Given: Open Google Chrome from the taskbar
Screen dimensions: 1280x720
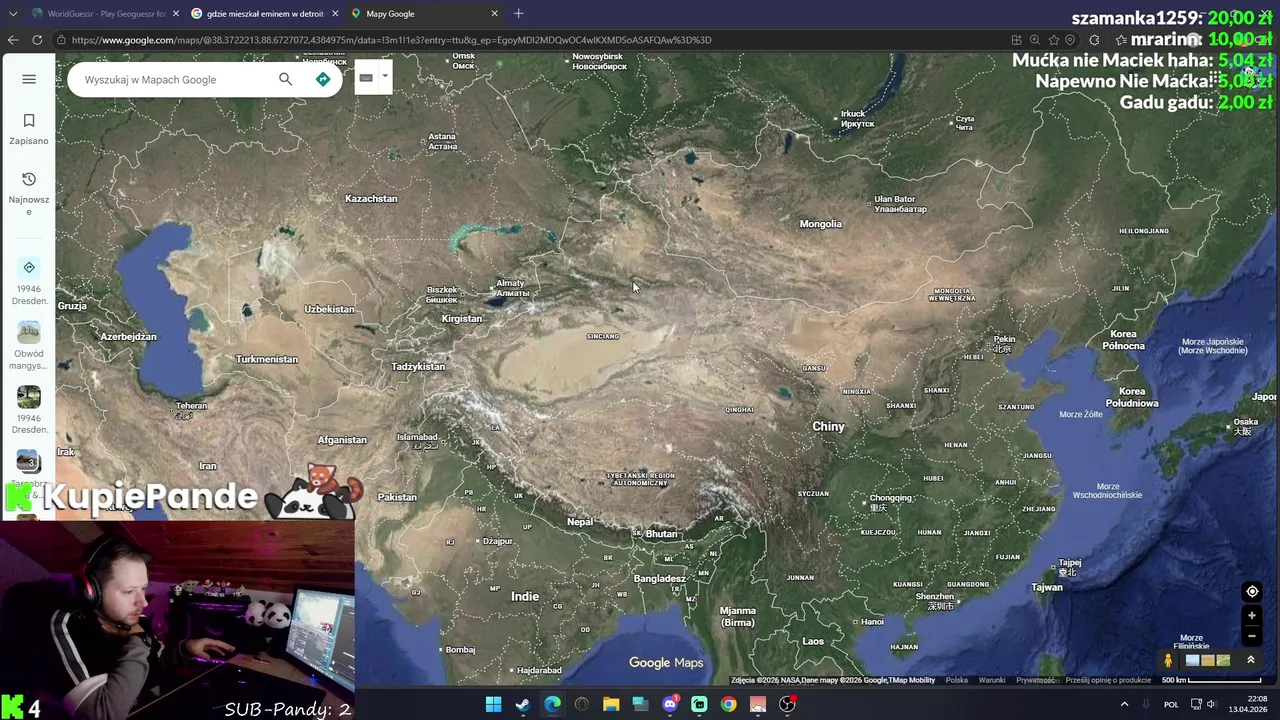Looking at the screenshot, I should [x=729, y=704].
